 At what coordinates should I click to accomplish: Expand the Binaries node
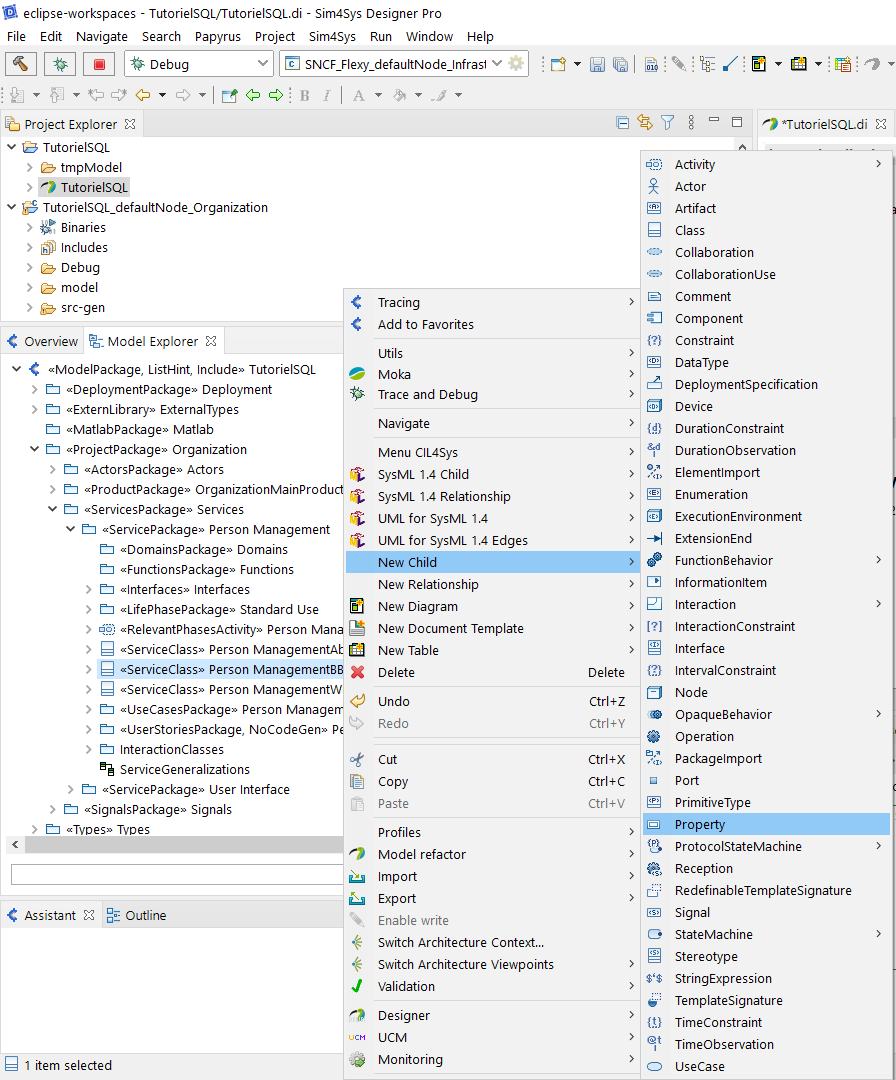(30, 227)
